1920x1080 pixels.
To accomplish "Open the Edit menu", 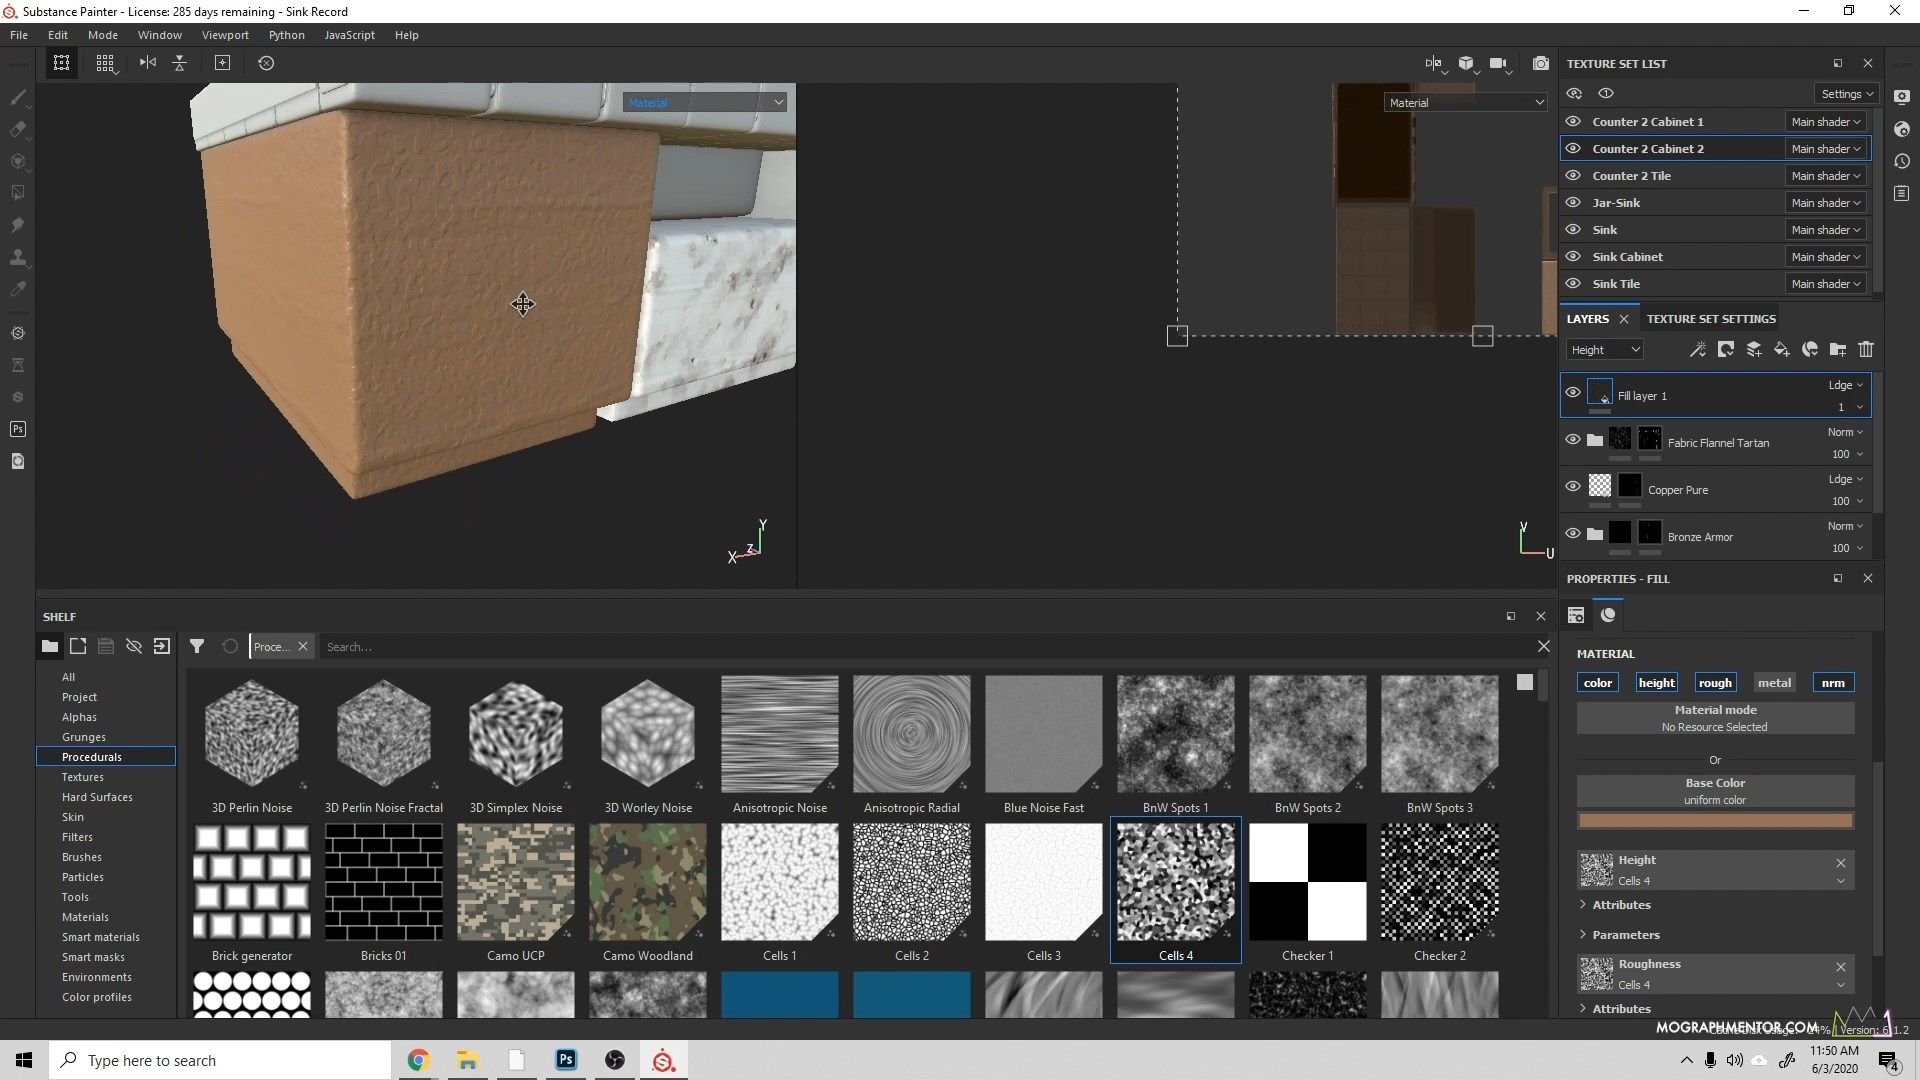I will 58,34.
